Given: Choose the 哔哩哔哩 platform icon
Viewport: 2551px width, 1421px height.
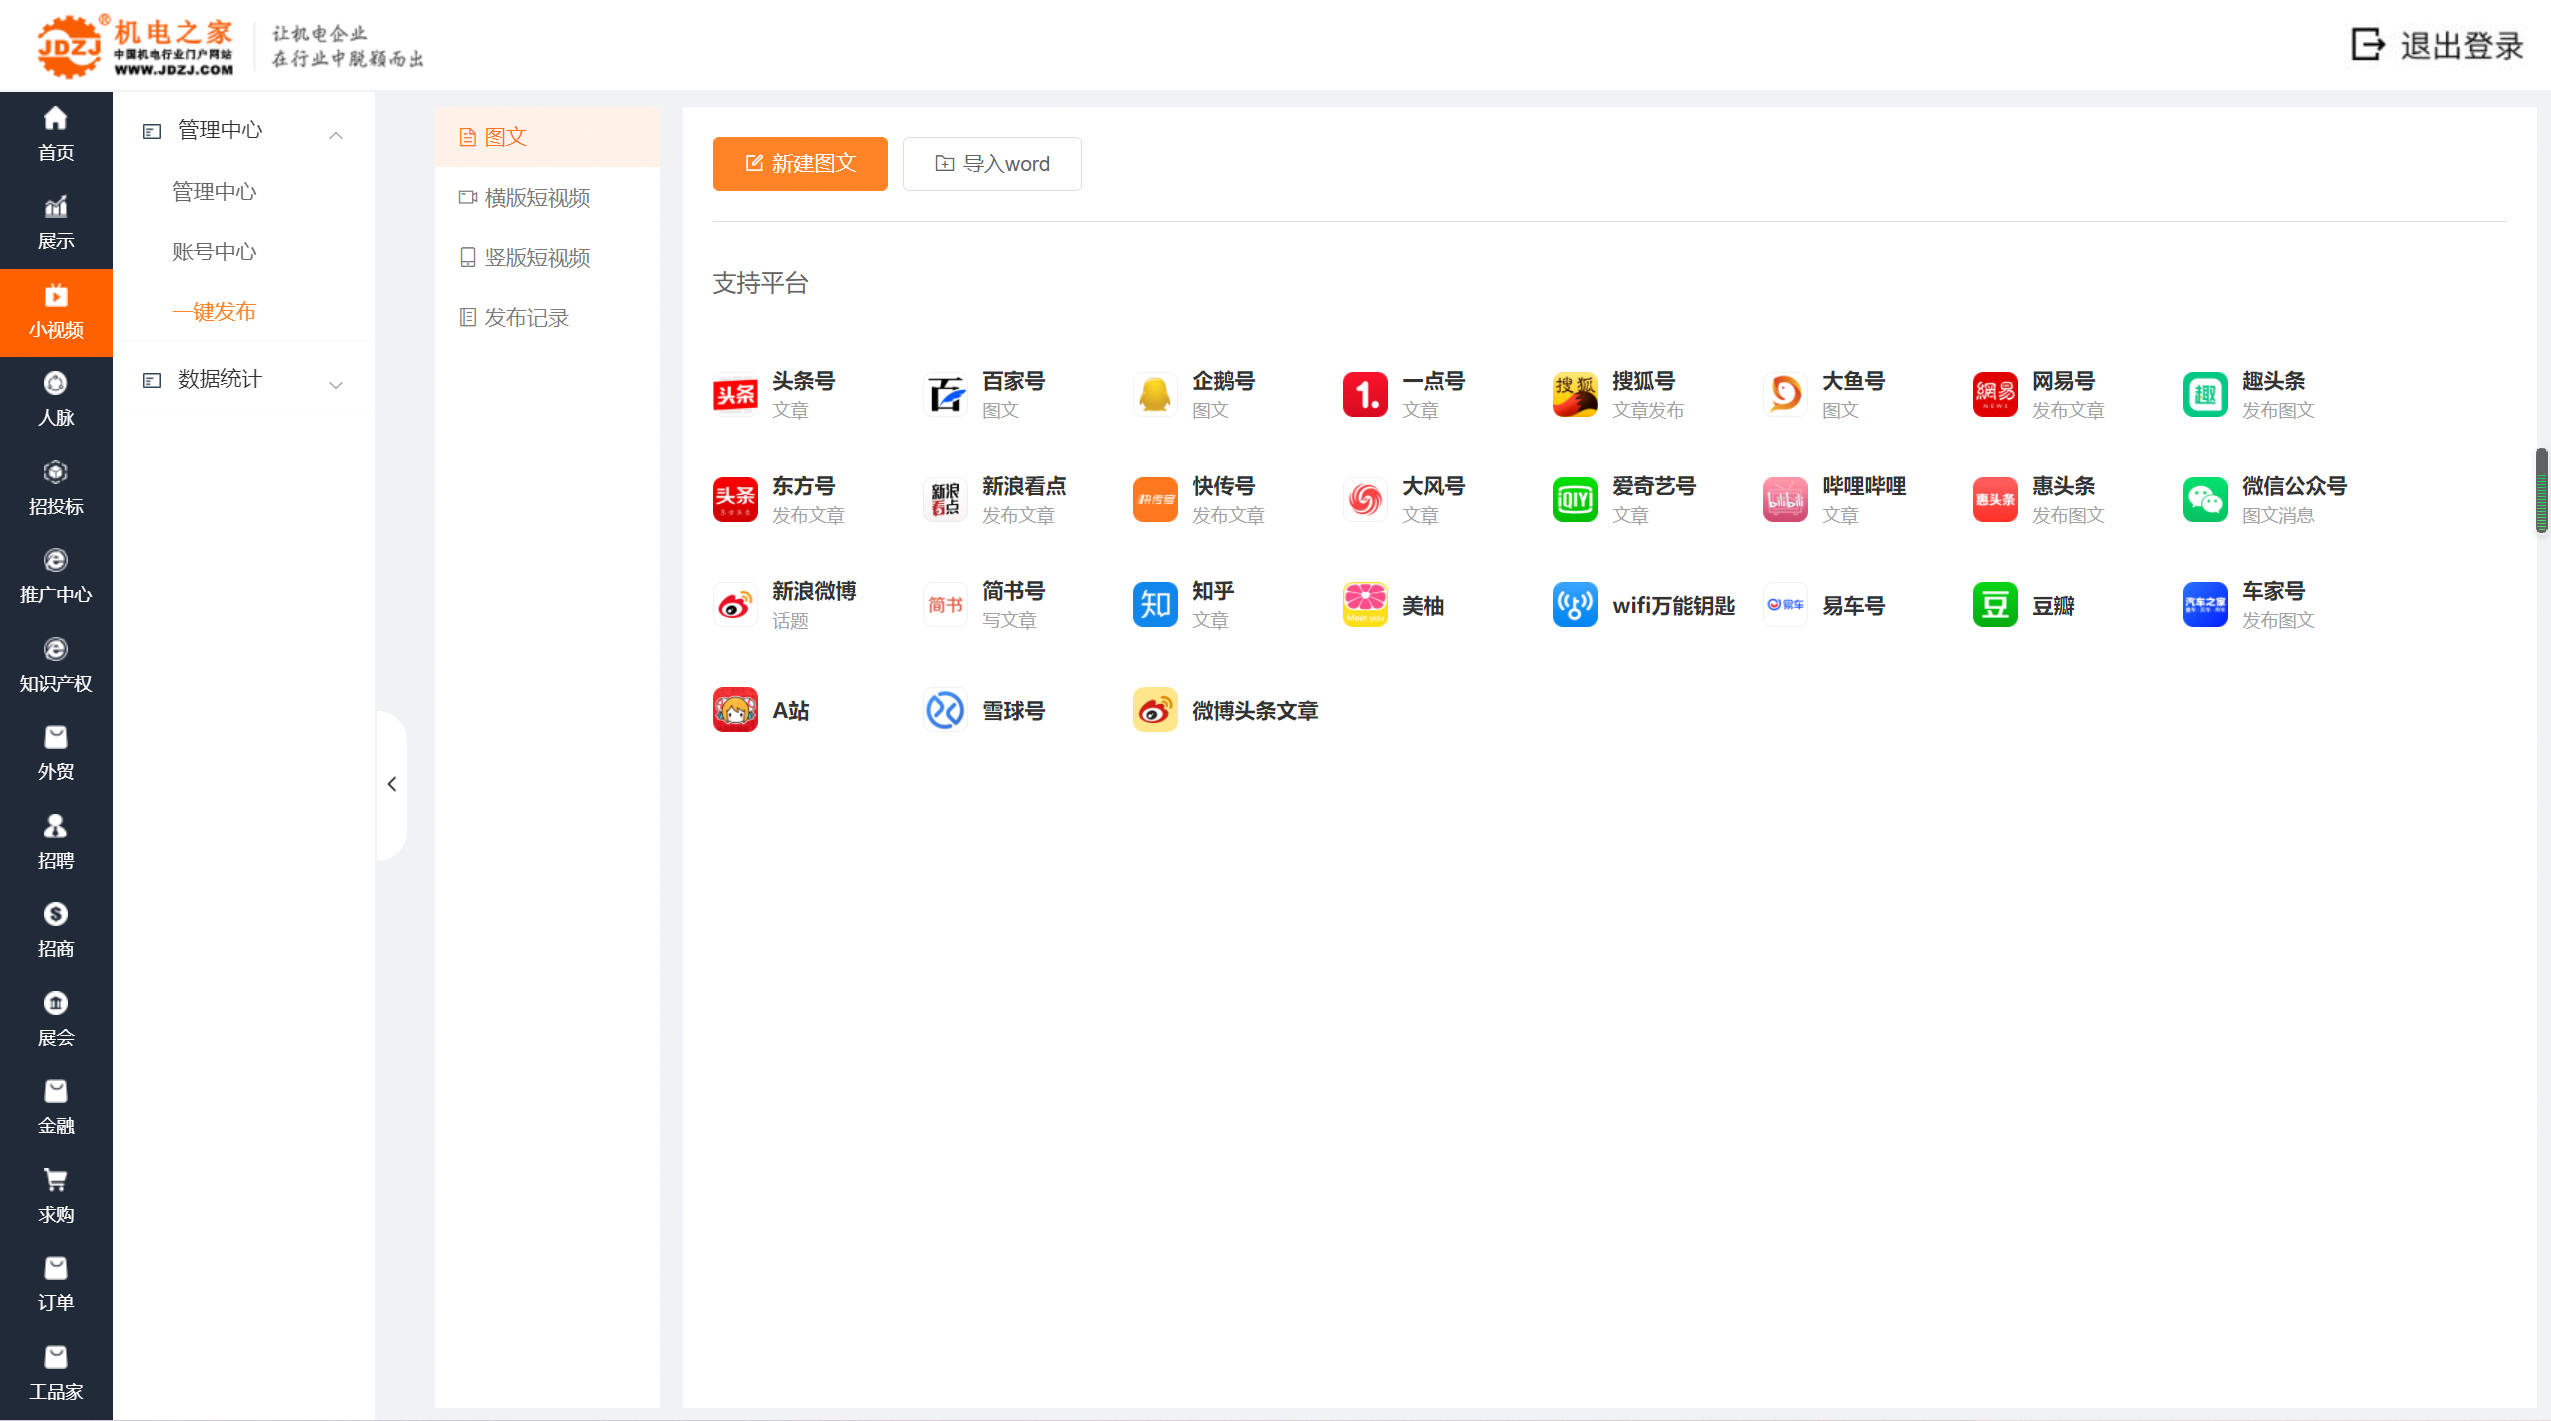Looking at the screenshot, I should [x=1785, y=500].
